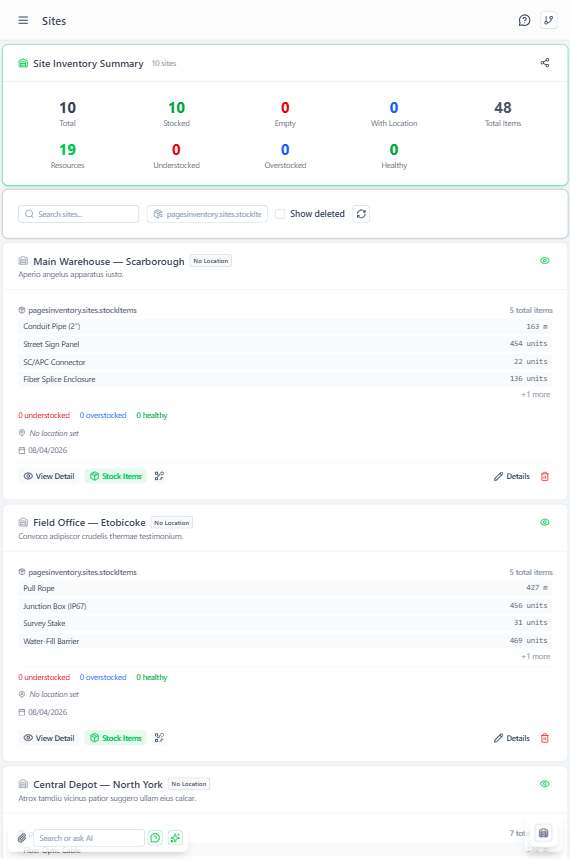Click 0 understocked on Main Warehouse card

(44, 415)
